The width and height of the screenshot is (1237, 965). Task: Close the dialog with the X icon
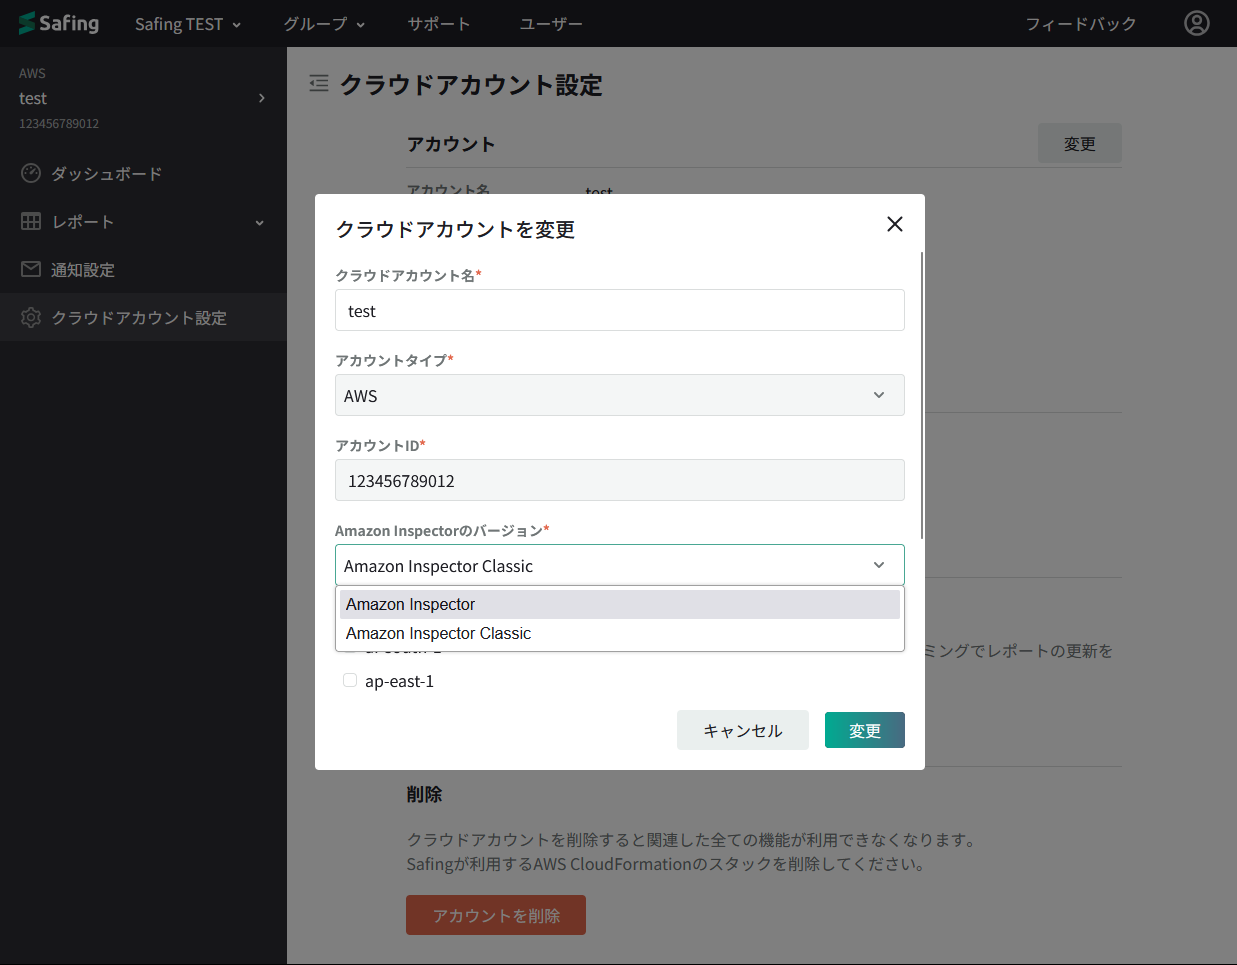(894, 224)
